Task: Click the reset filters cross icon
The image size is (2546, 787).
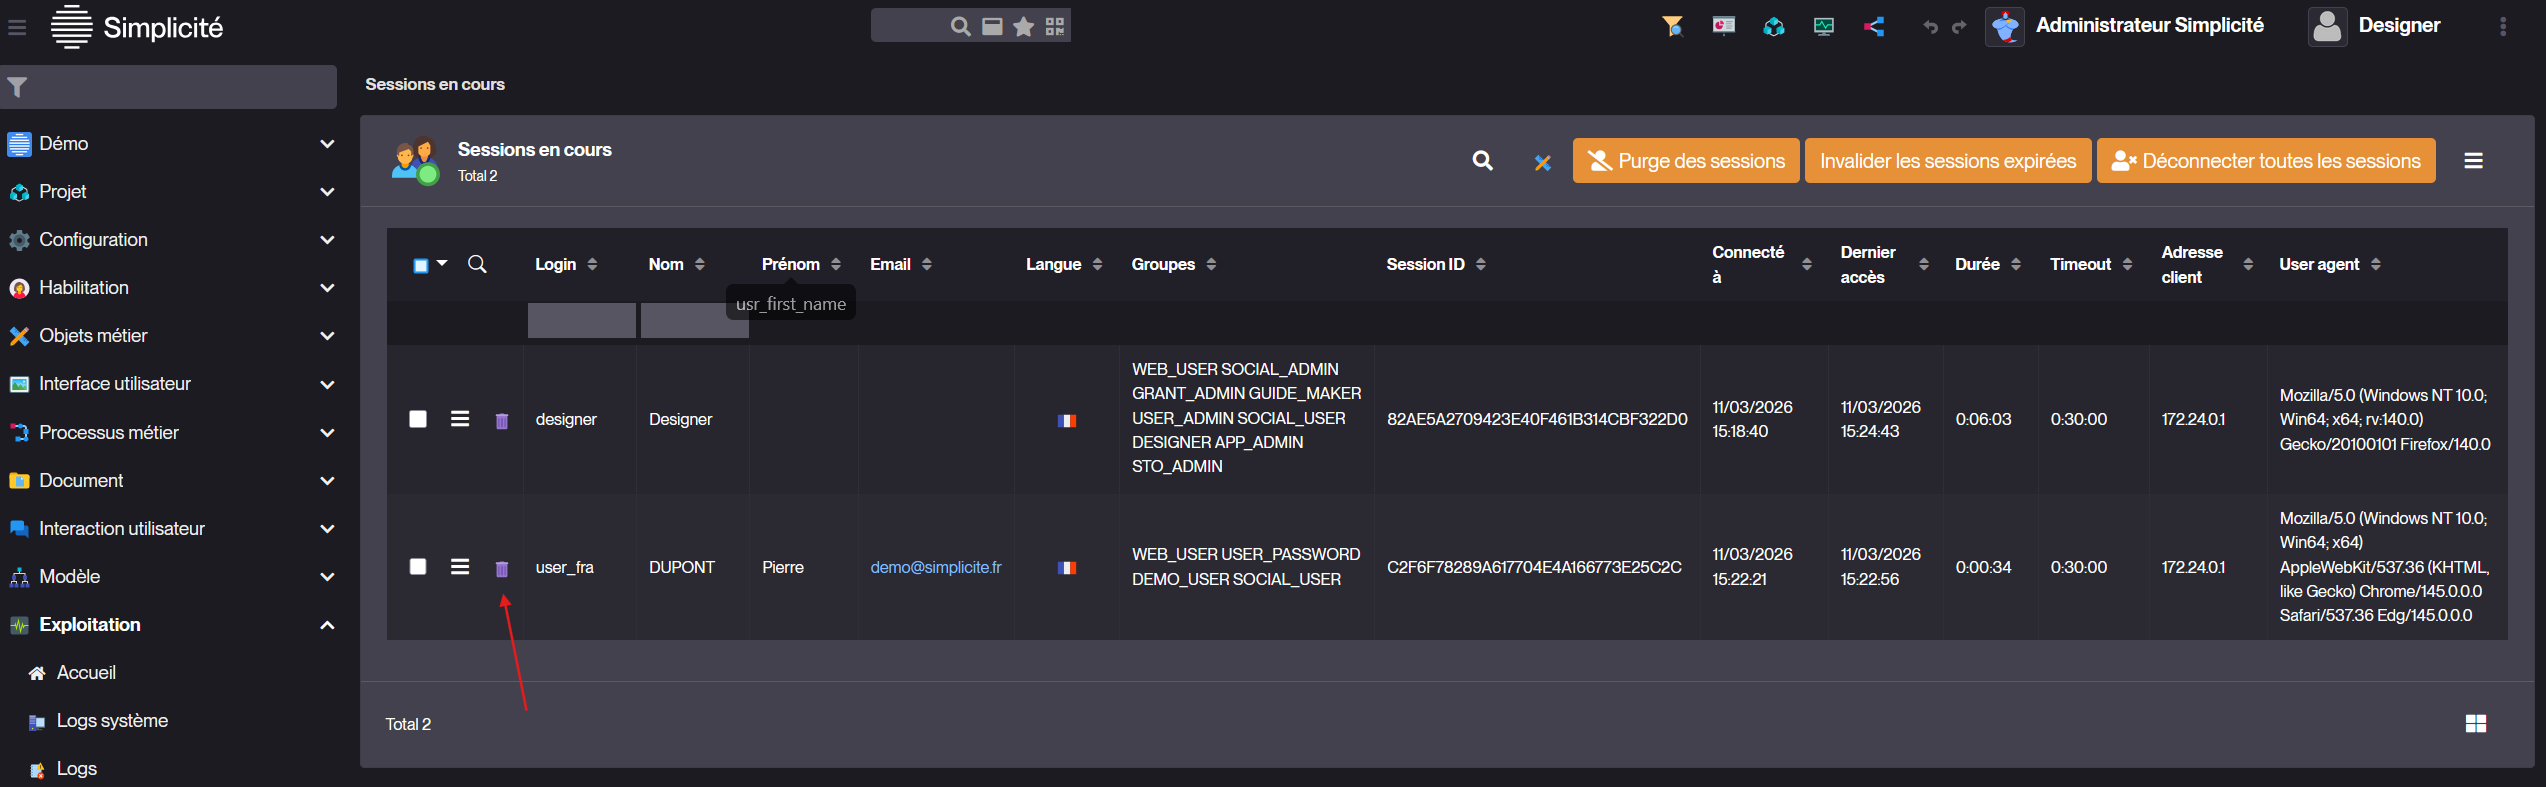Action: [x=1542, y=162]
